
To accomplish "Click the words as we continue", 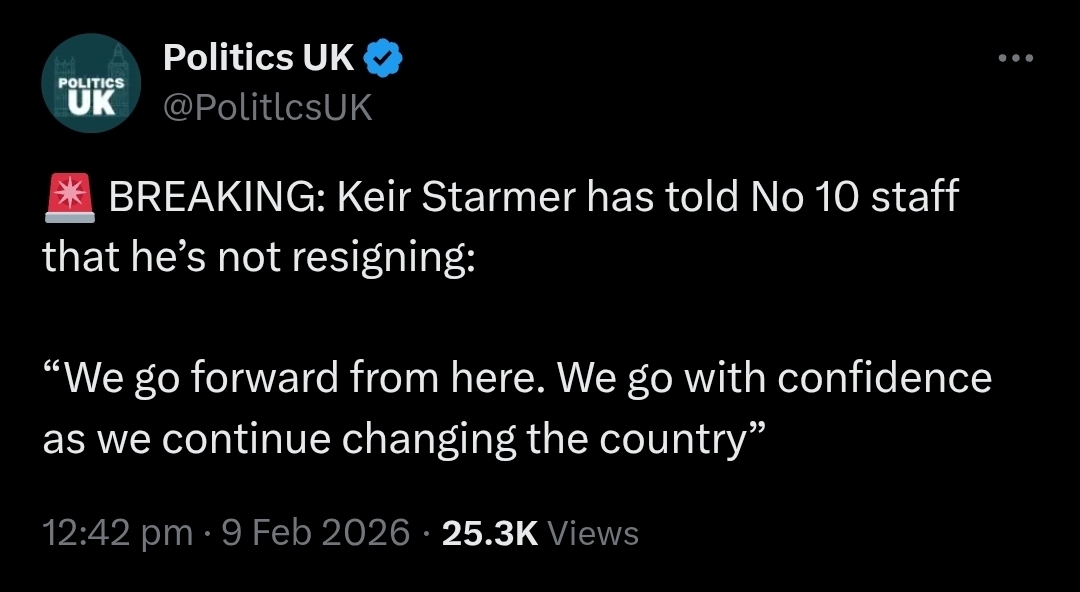I will pyautogui.click(x=186, y=439).
